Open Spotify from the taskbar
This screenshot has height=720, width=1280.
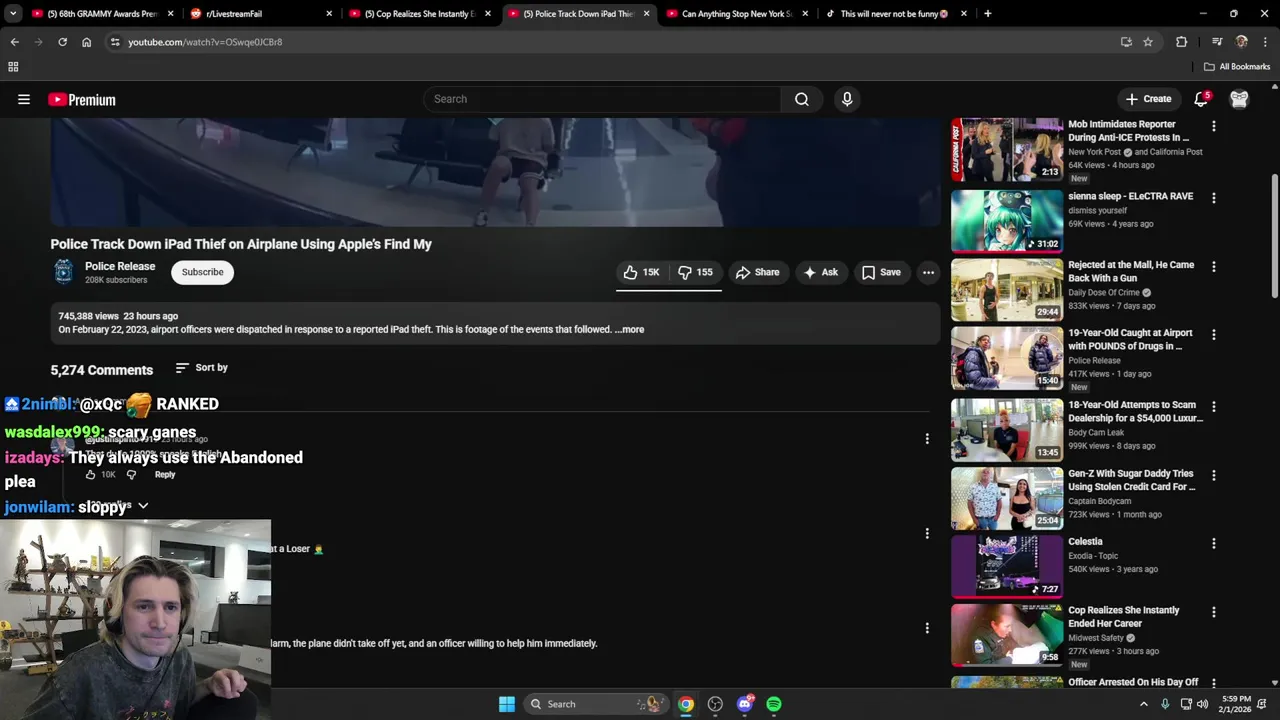[774, 704]
